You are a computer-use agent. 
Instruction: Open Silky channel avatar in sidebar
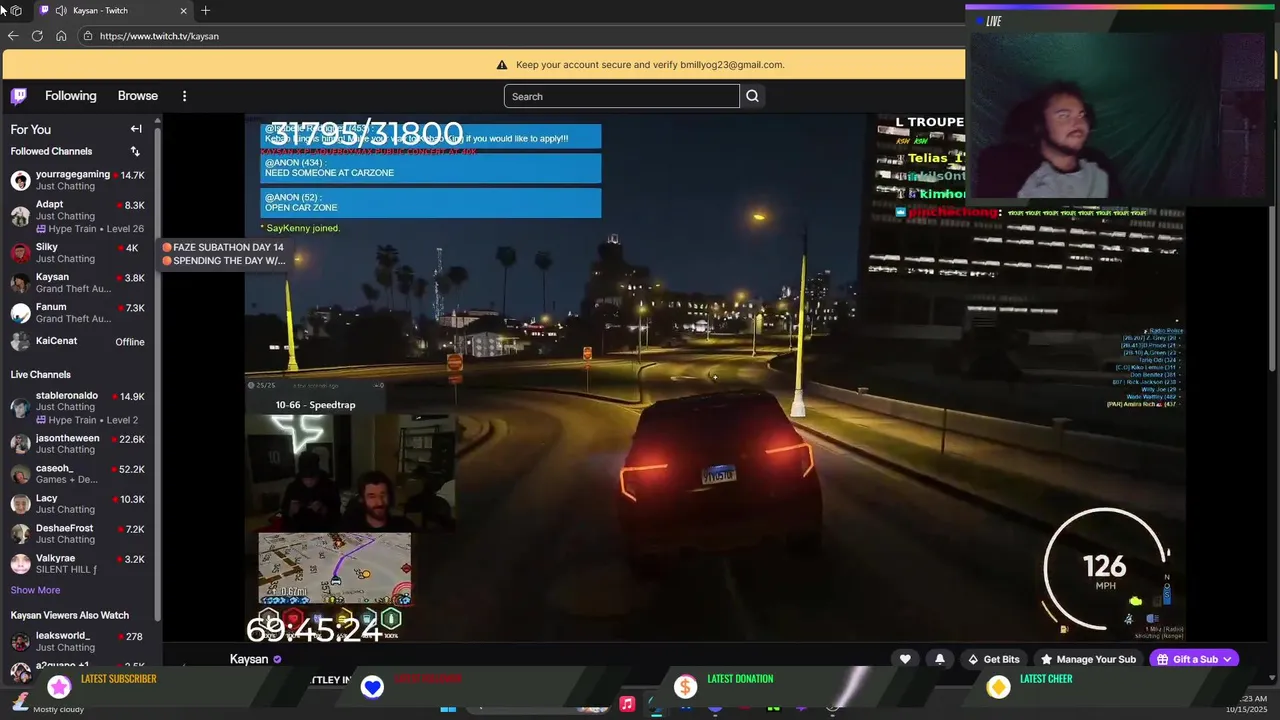20,253
